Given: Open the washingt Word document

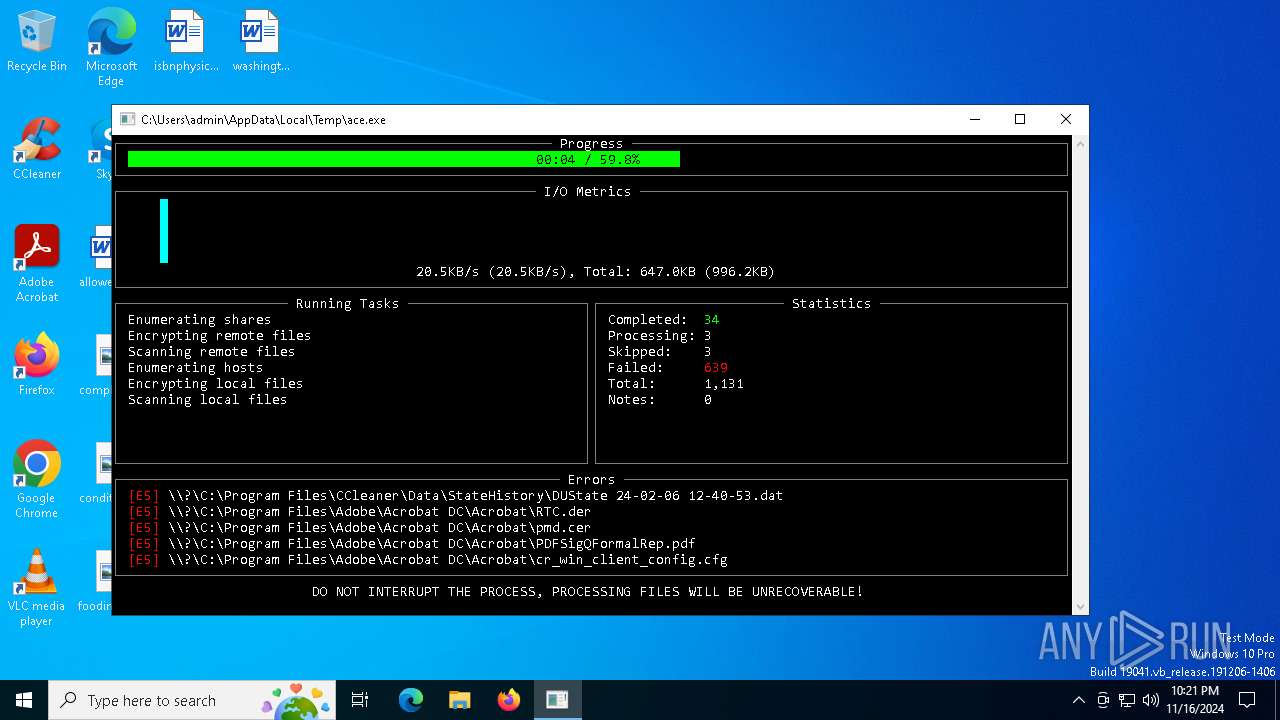Looking at the screenshot, I should pyautogui.click(x=261, y=42).
